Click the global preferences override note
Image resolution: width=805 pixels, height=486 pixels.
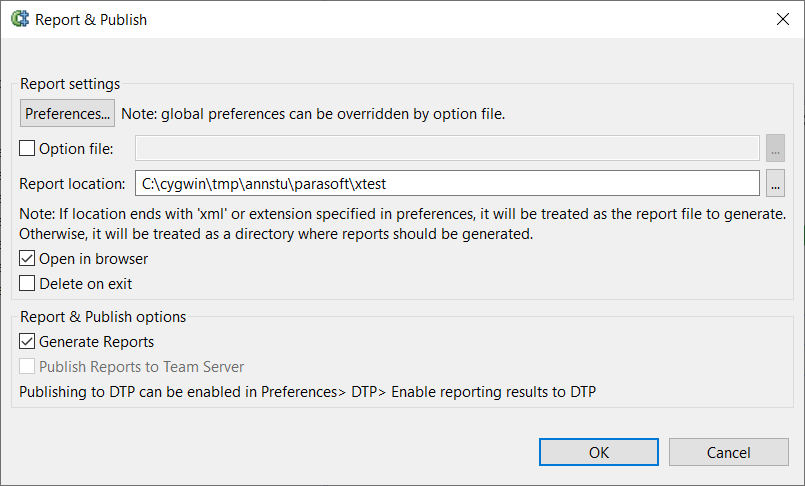coord(313,114)
